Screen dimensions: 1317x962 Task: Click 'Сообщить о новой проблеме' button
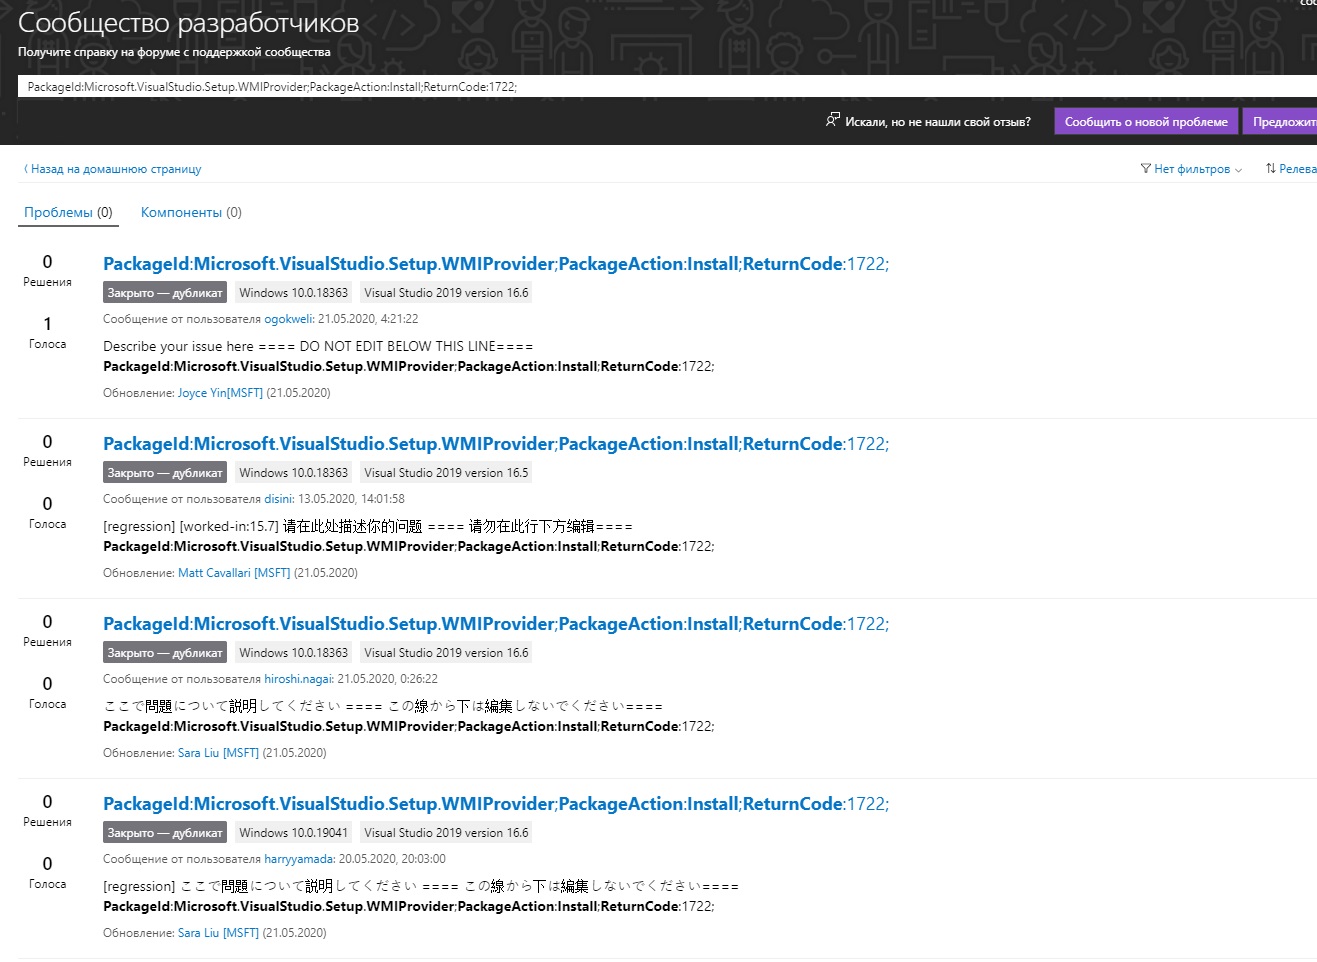point(1146,122)
